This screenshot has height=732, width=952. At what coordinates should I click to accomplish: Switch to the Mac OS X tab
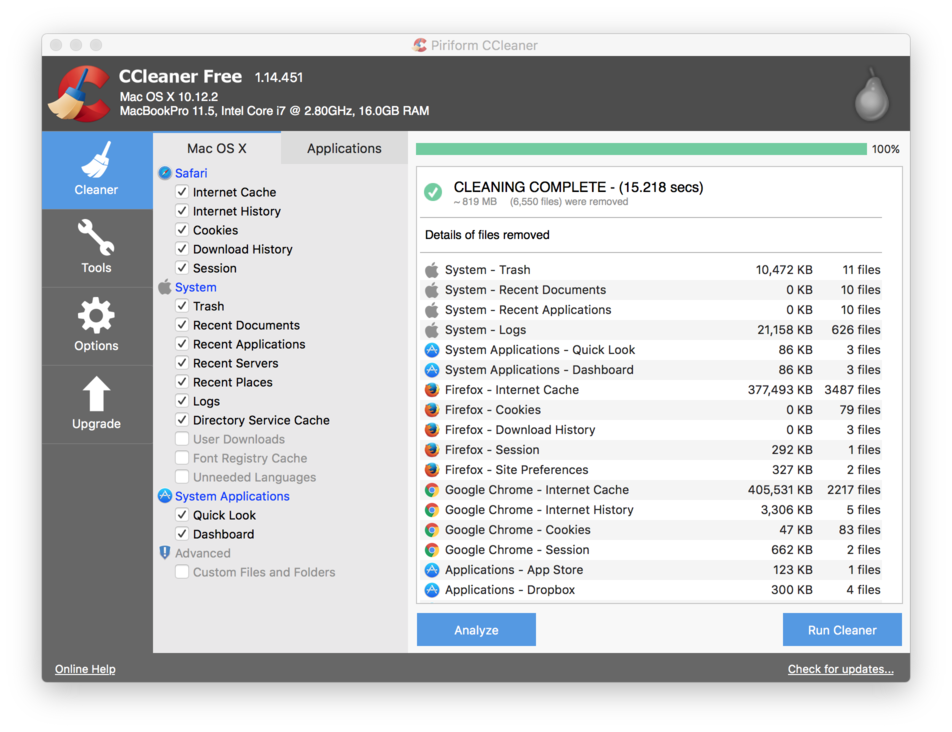(x=217, y=148)
